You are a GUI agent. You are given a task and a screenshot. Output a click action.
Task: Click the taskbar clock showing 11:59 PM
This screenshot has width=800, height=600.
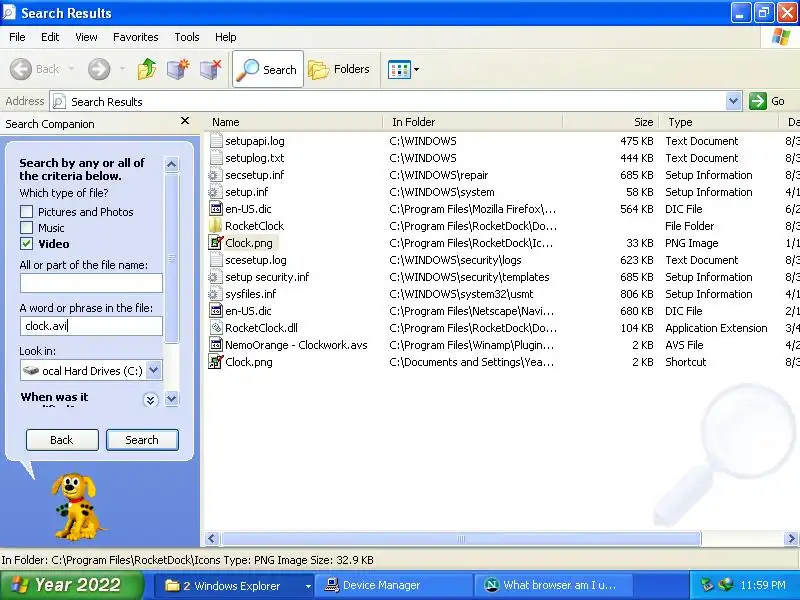(x=763, y=585)
